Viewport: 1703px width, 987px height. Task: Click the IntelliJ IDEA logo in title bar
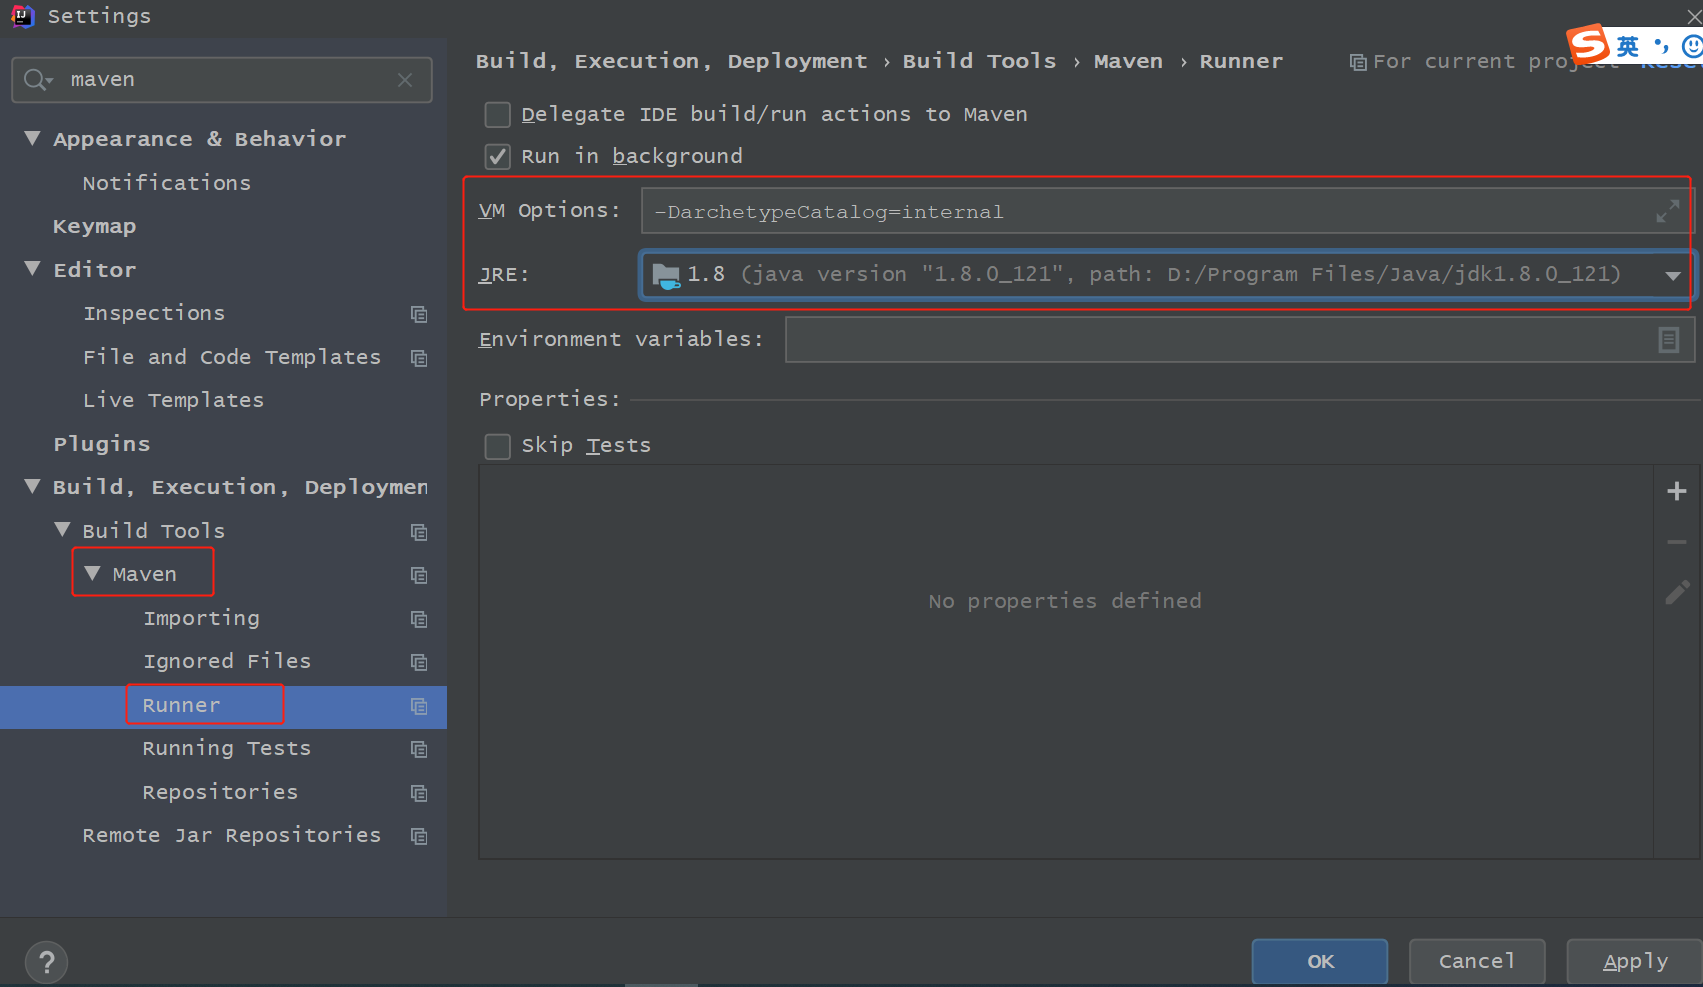point(22,16)
